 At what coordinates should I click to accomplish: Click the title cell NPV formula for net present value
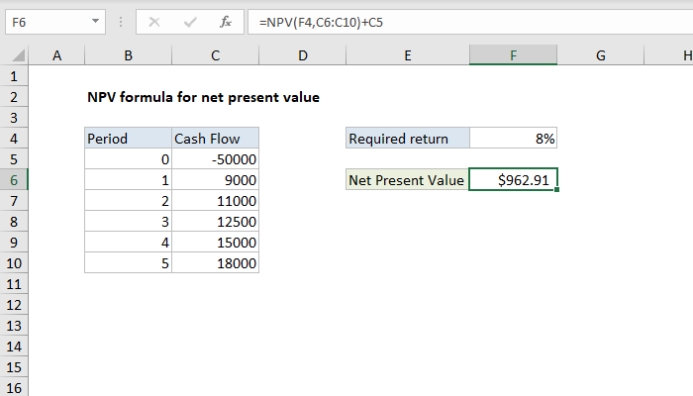[x=203, y=97]
